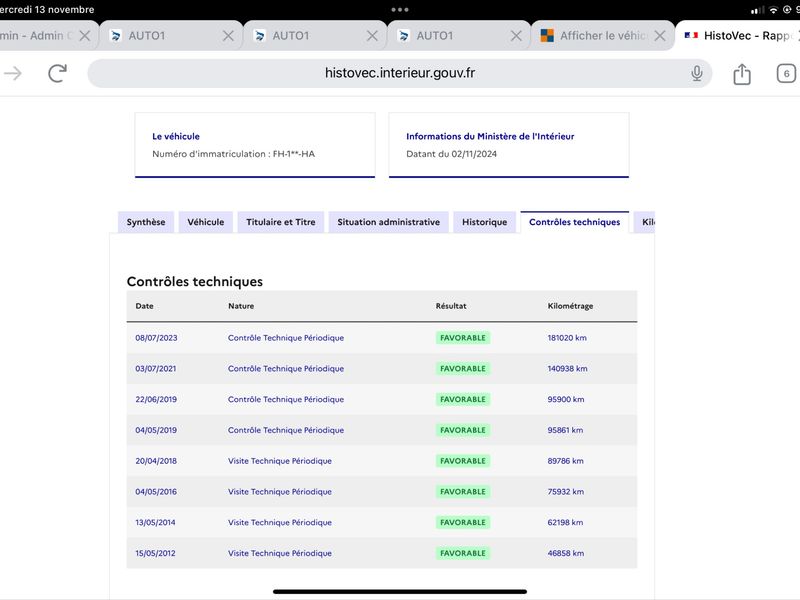Reload the page with the refresh icon

(x=58, y=73)
